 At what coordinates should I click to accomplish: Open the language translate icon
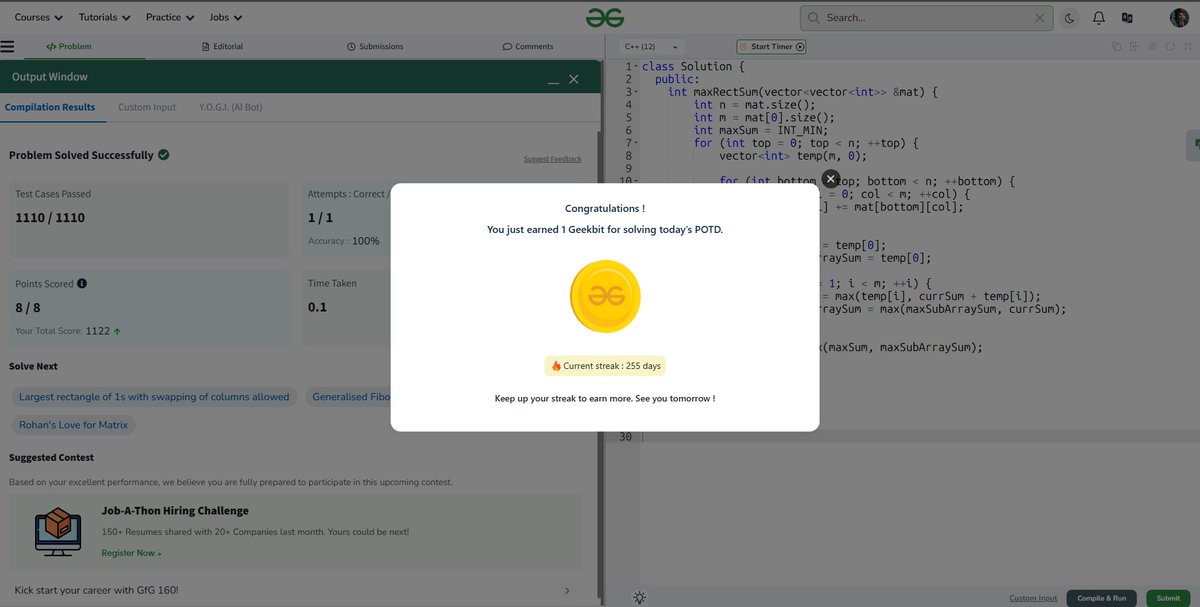(x=1127, y=17)
